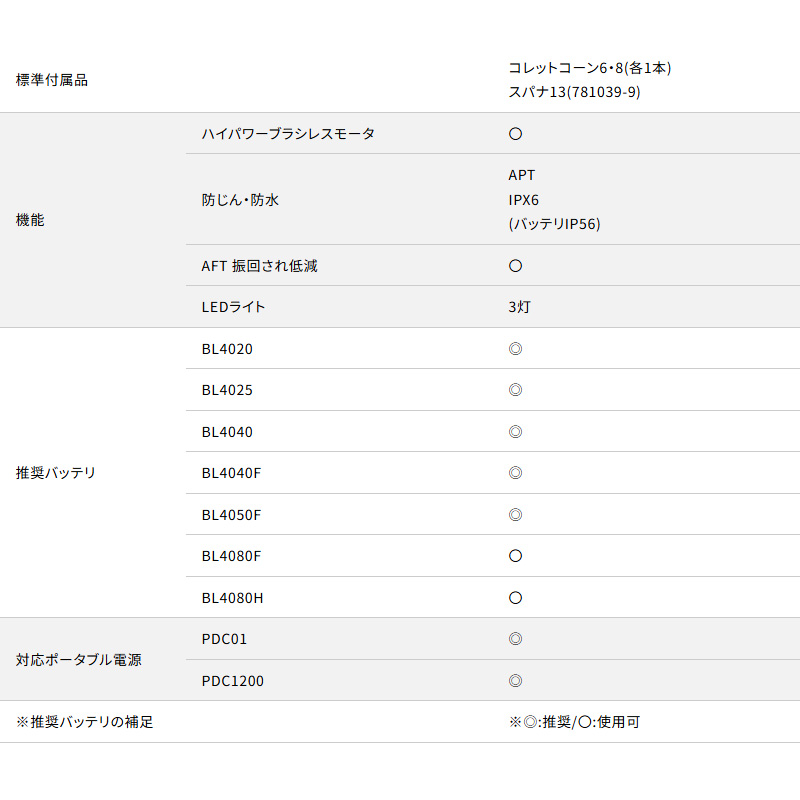
Task: Click the BL4040F battery name
Action: point(231,473)
